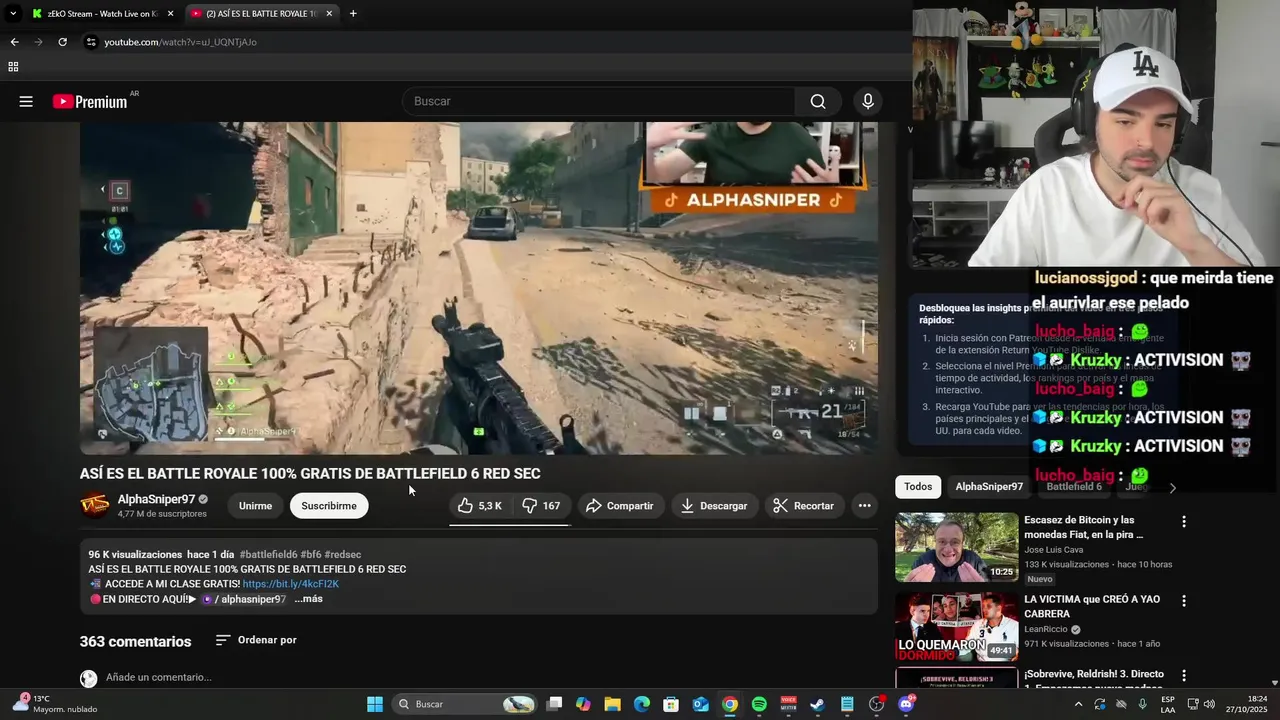Go to YouTube Premium home logo
1280x720 pixels.
click(x=90, y=101)
